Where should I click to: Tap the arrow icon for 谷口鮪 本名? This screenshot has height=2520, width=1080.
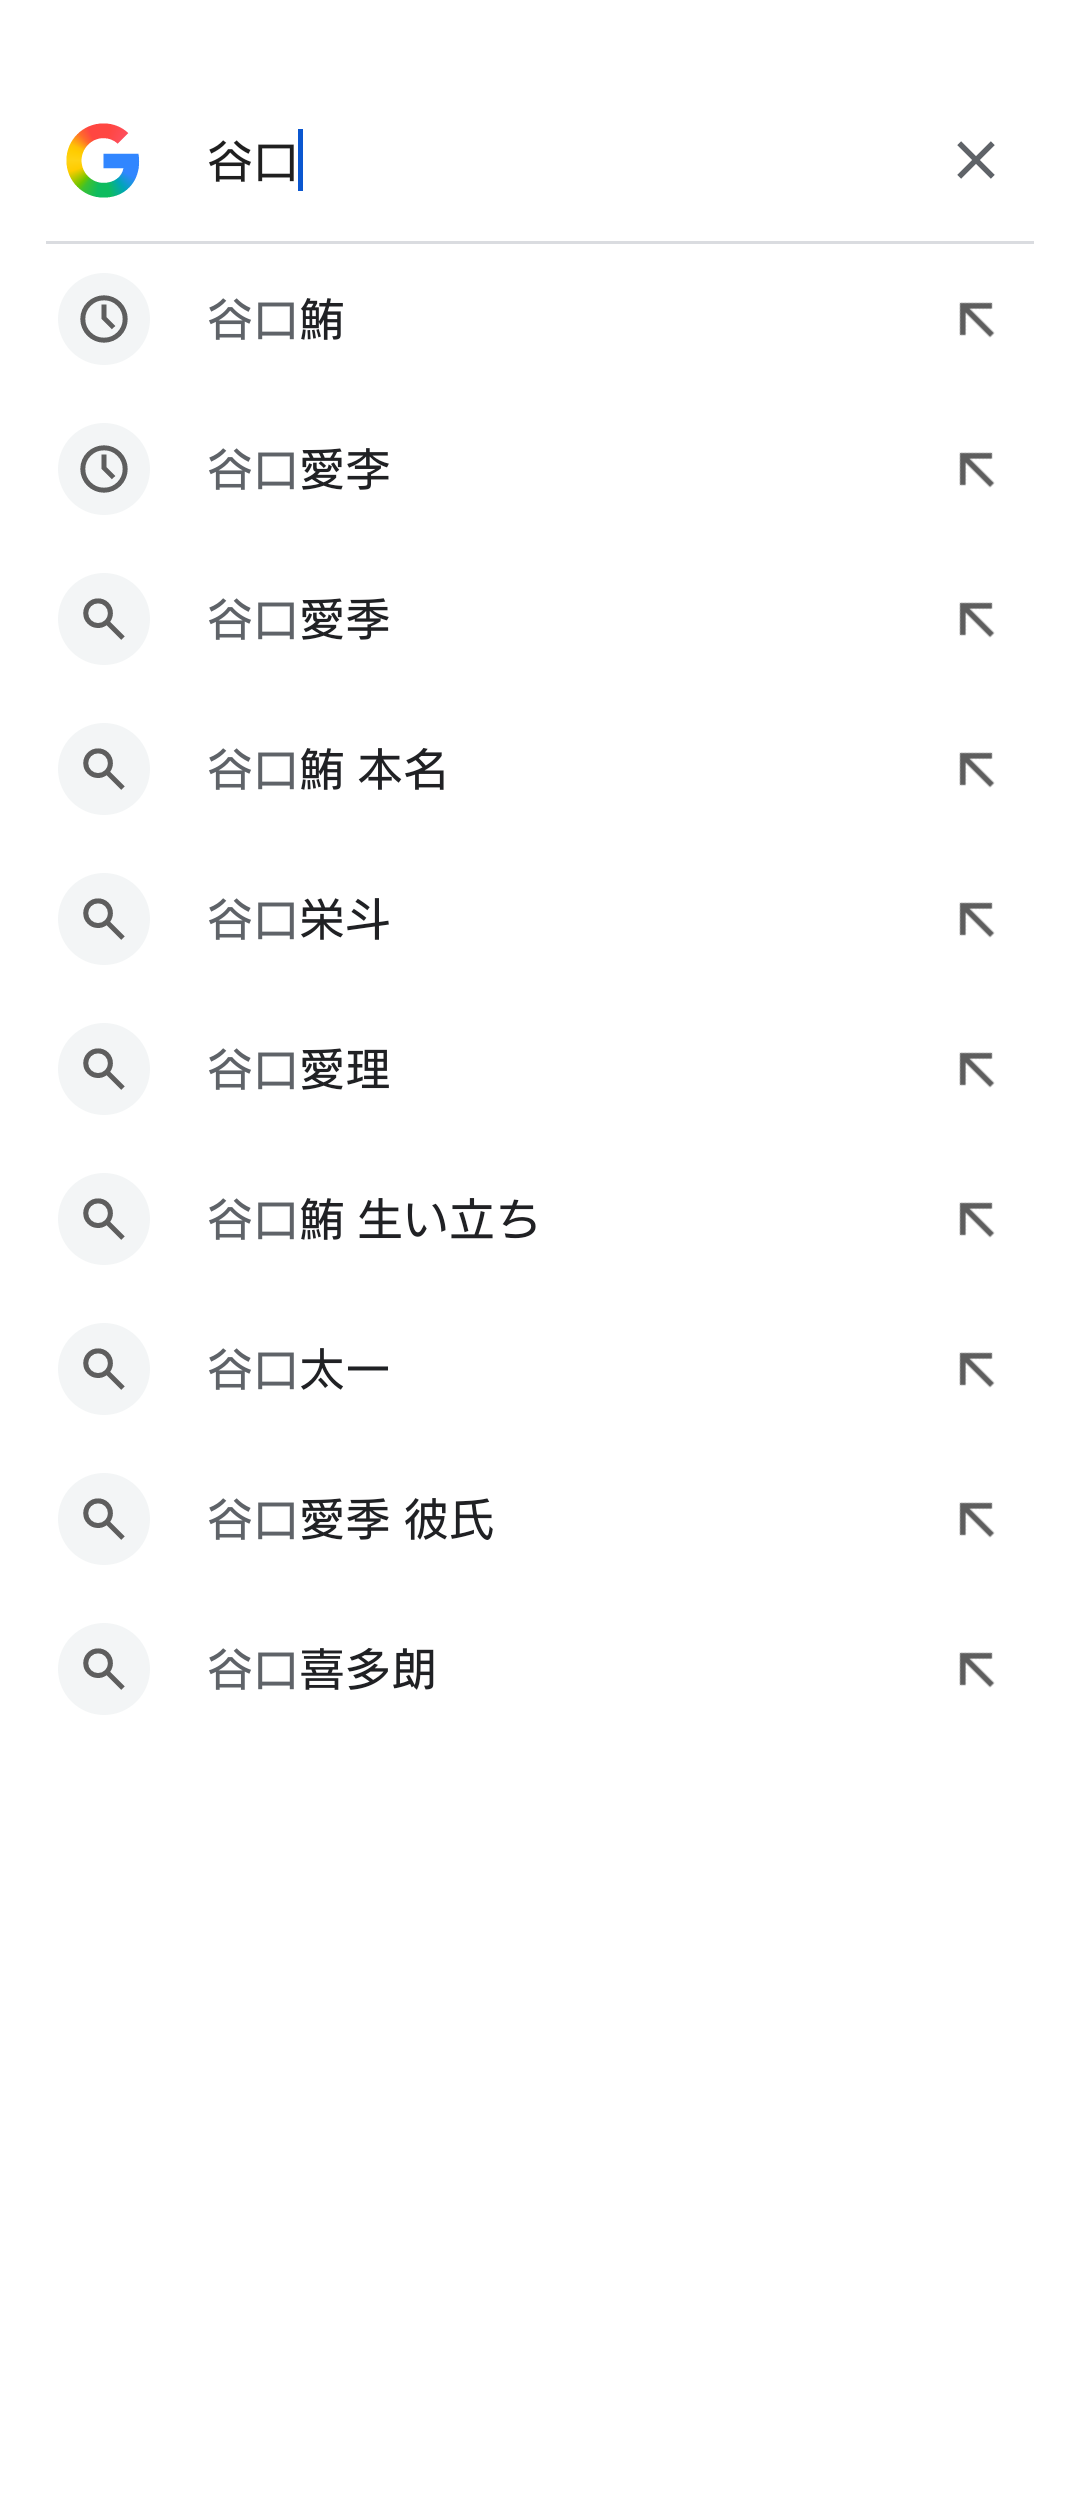tap(976, 770)
